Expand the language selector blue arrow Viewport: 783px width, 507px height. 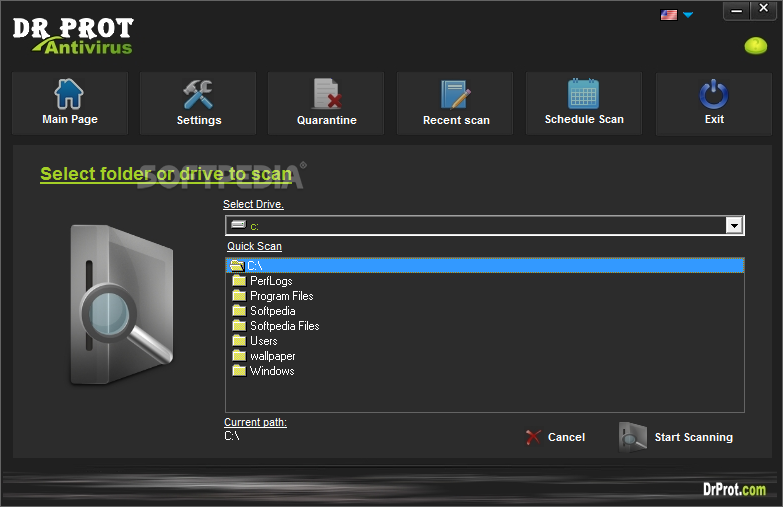click(x=688, y=15)
